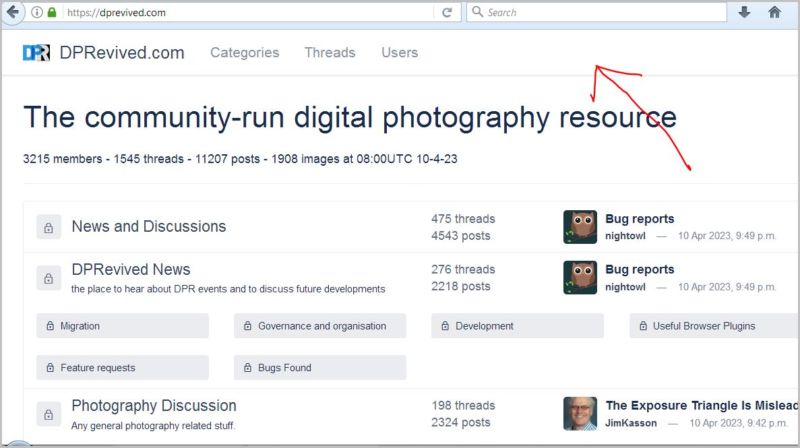Open the browser downloads arrow icon
Screen dimensions: 800x448
point(744,12)
